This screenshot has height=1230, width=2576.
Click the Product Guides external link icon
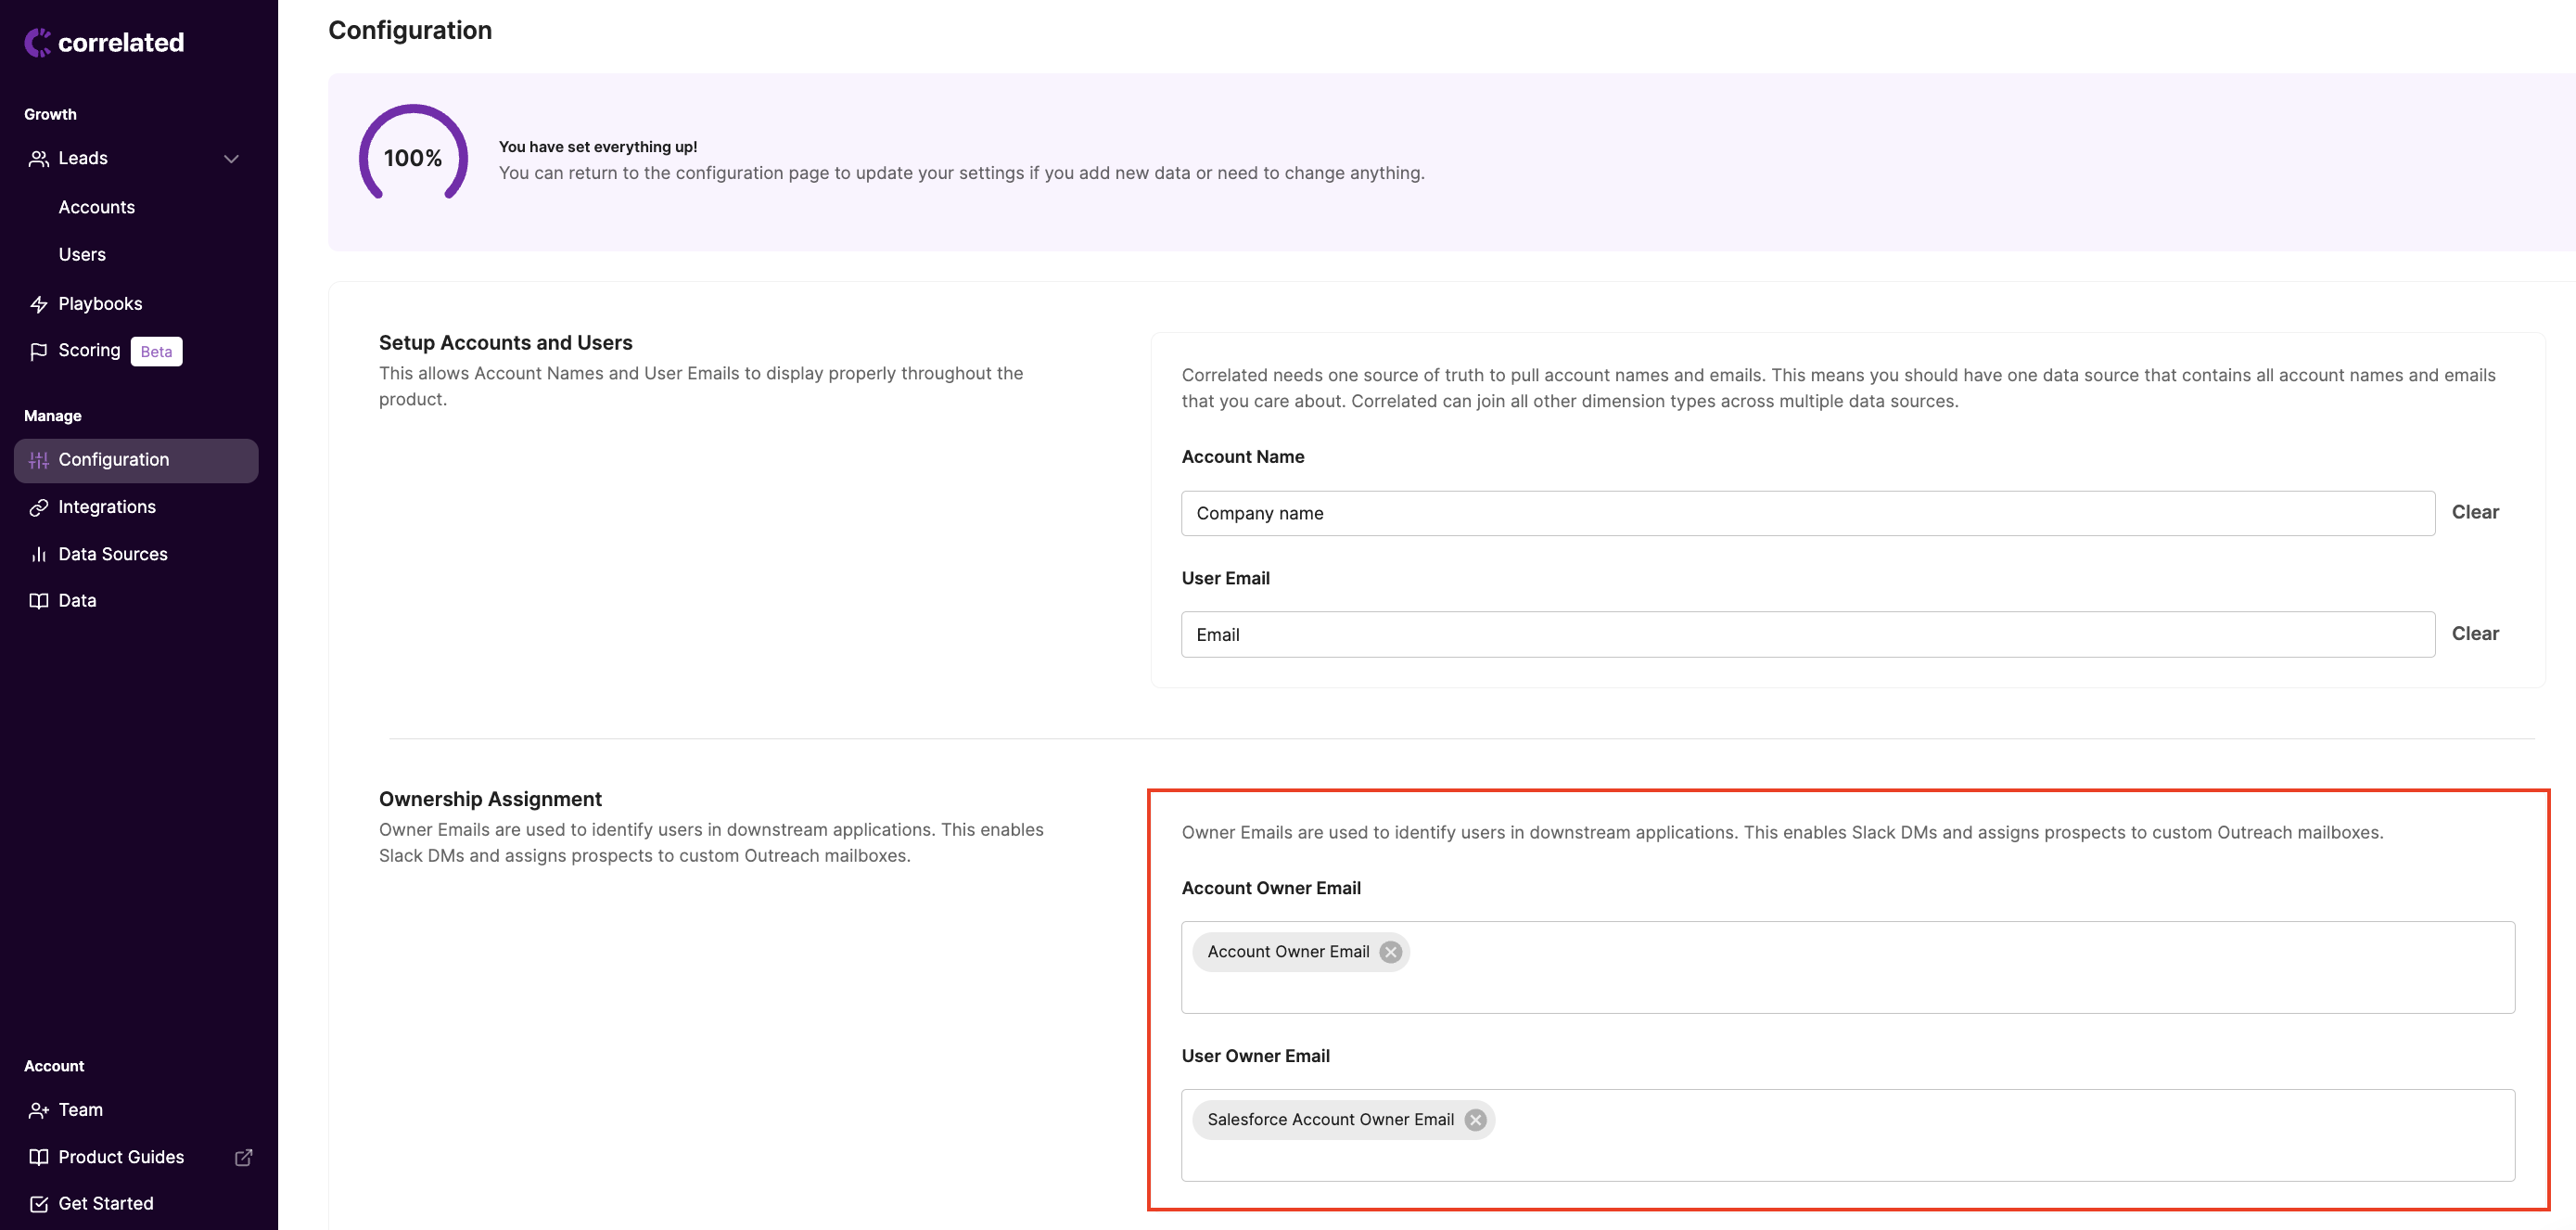coord(243,1157)
